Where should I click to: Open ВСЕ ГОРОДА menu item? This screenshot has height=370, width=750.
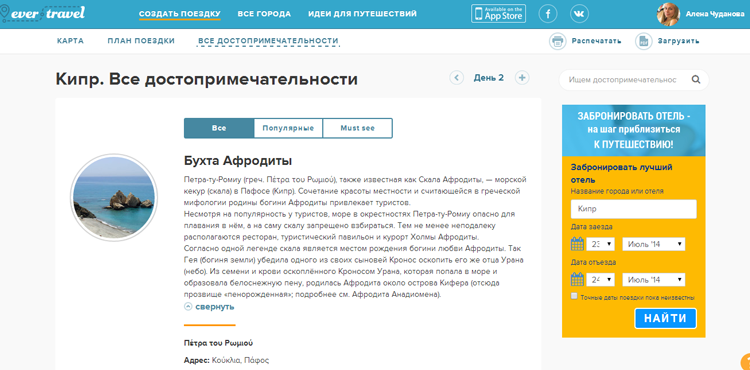point(264,14)
